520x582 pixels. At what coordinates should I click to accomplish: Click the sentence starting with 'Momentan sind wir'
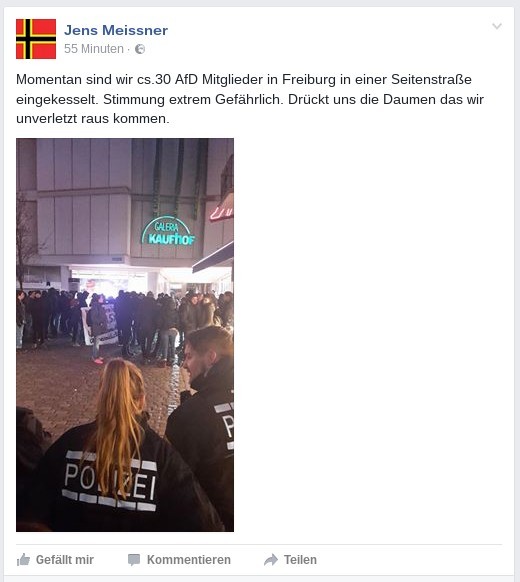click(244, 79)
